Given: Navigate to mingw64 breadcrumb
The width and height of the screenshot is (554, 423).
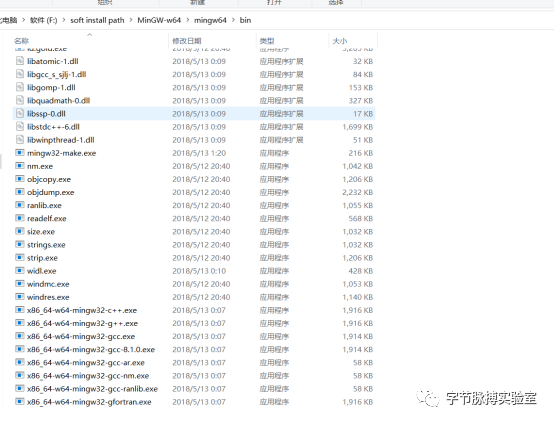Looking at the screenshot, I should coord(210,20).
